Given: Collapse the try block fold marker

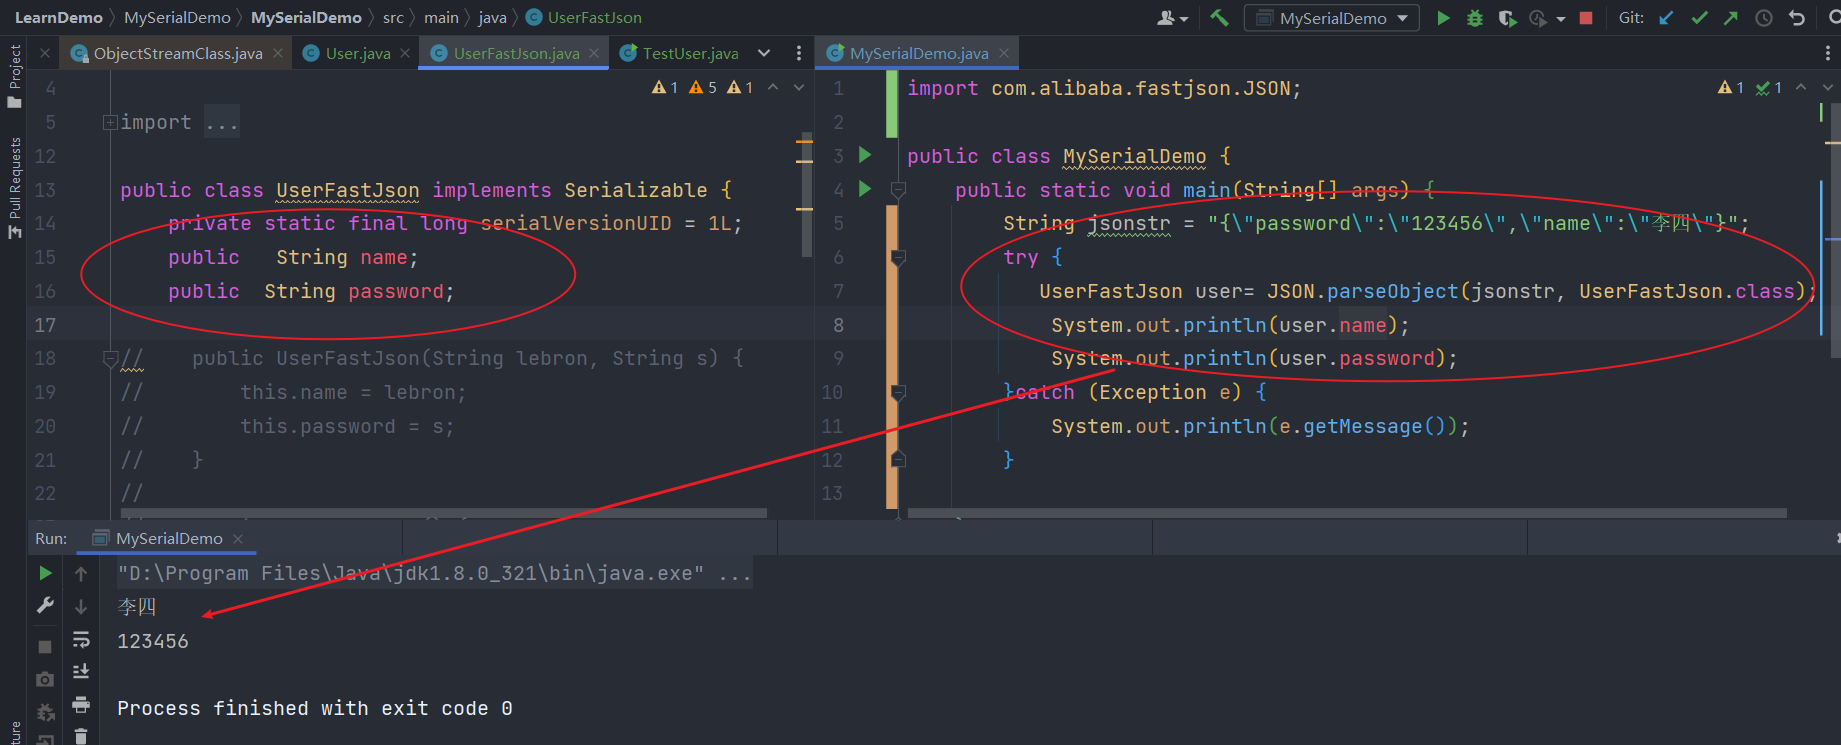Looking at the screenshot, I should [x=898, y=258].
